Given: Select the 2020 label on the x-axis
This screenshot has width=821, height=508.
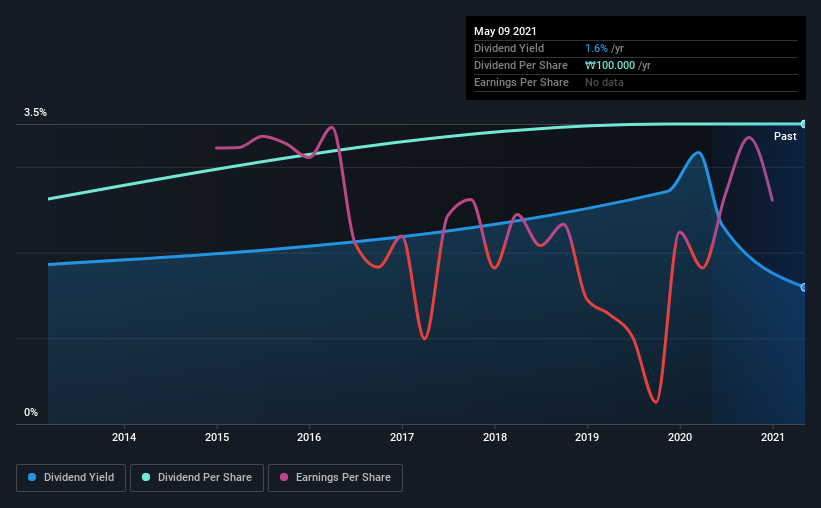Looking at the screenshot, I should (680, 437).
